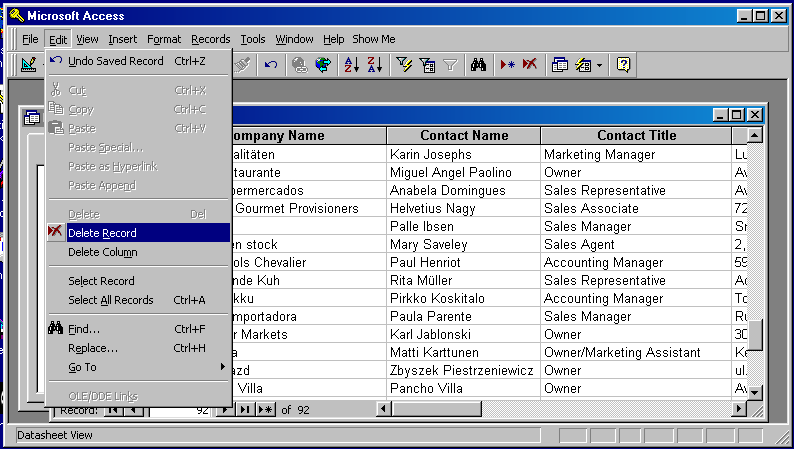
Task: Click the Sort Ascending toolbar icon
Action: tap(351, 65)
